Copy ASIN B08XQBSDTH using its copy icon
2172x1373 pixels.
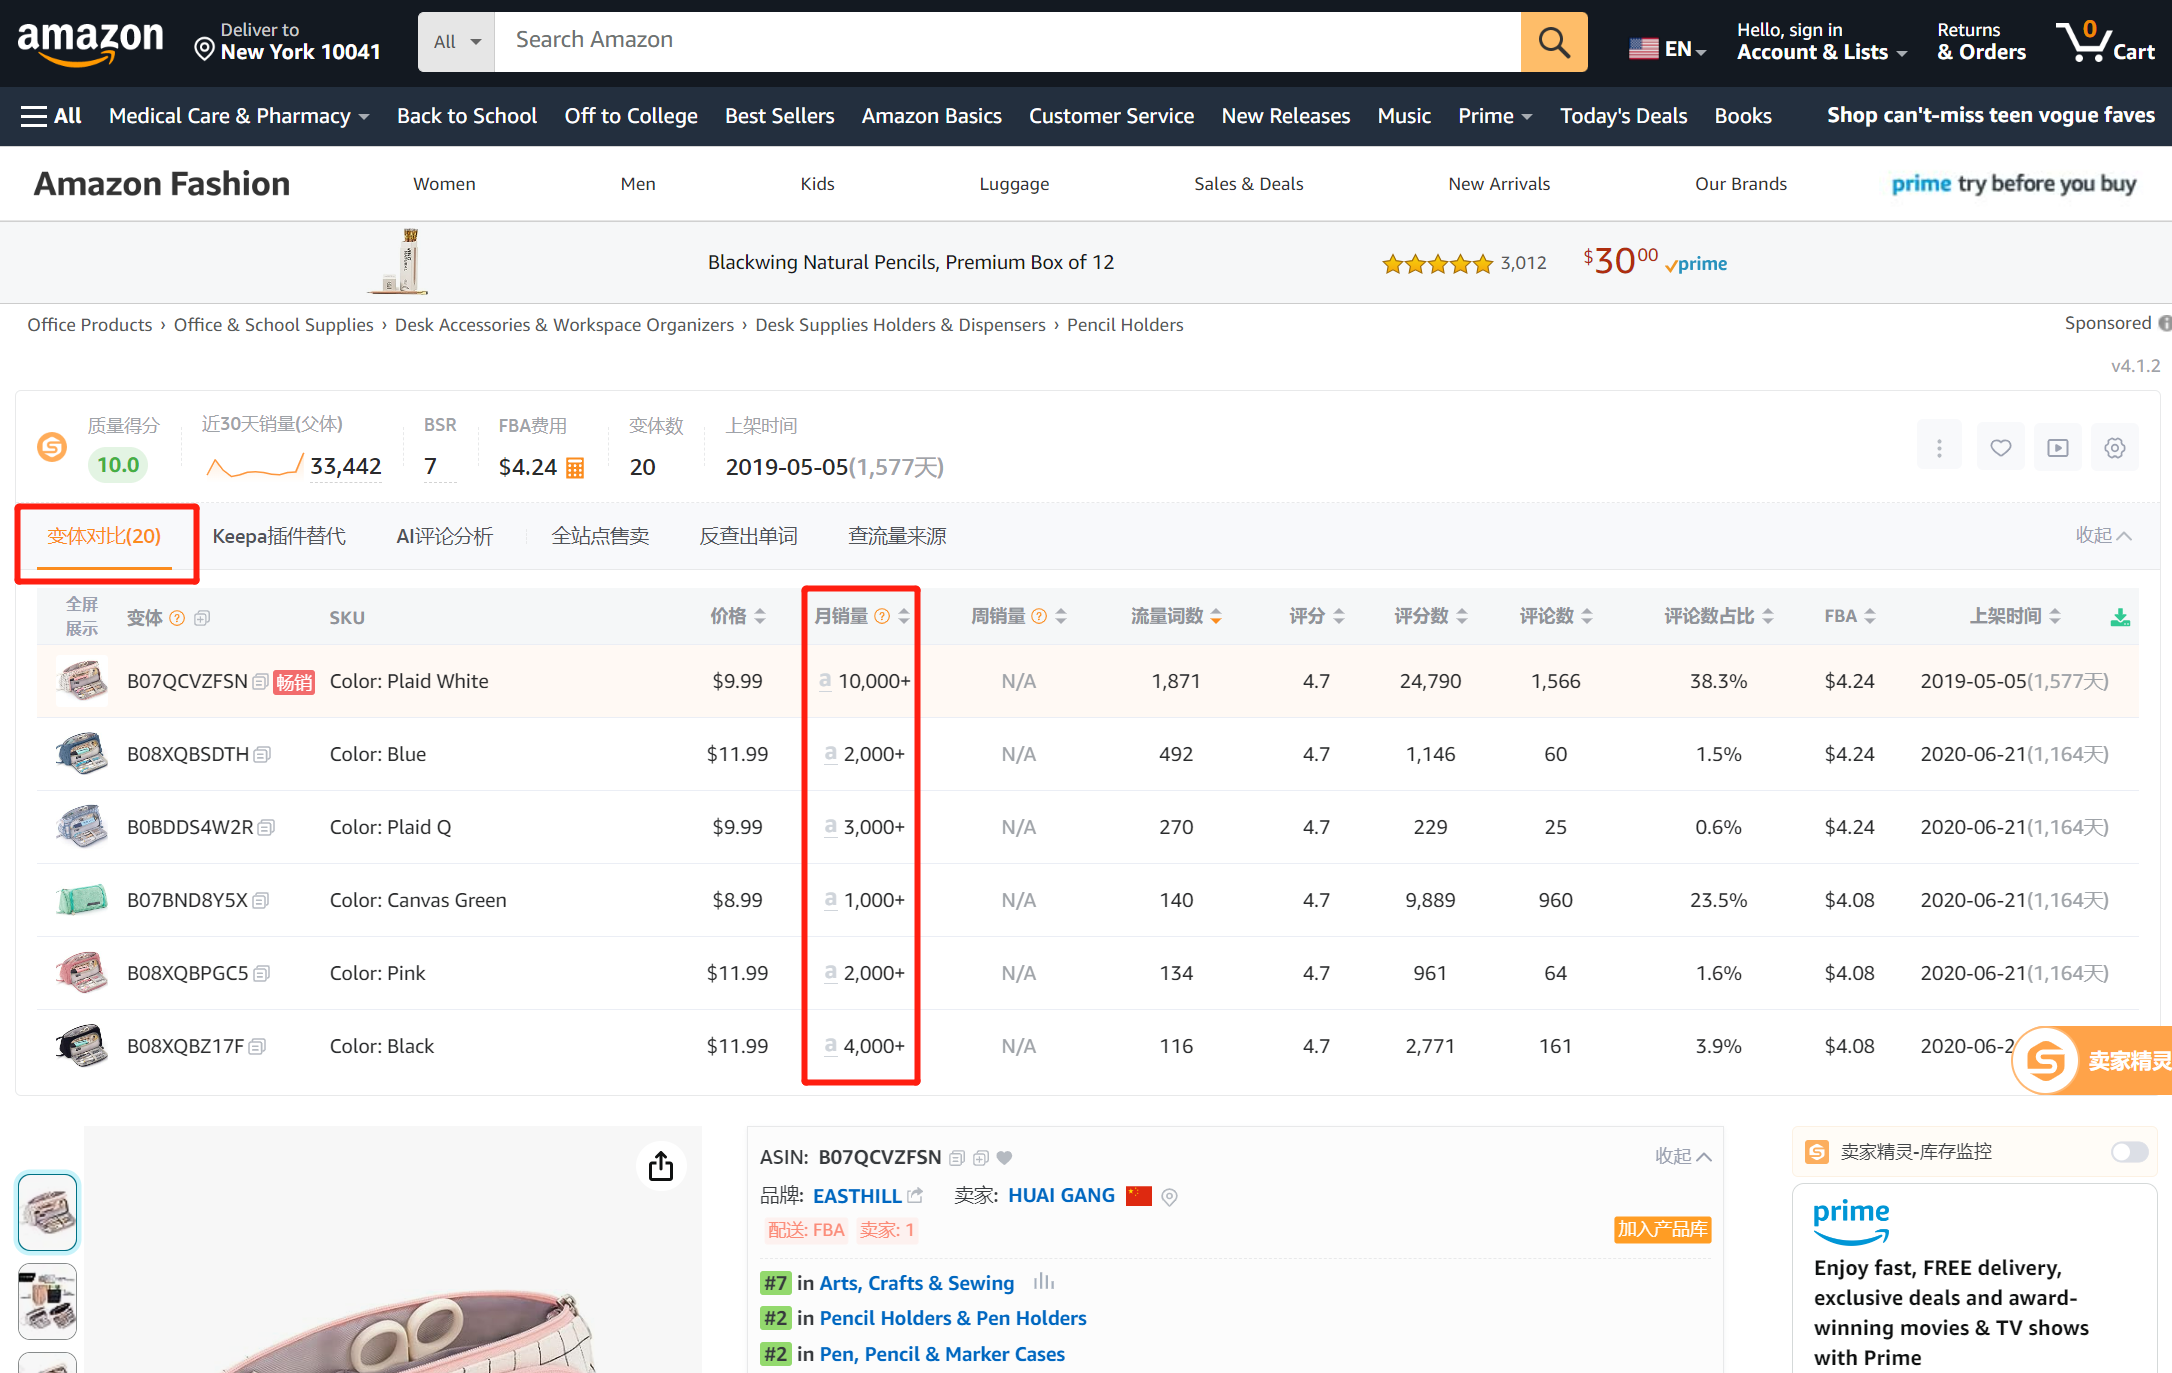[262, 755]
